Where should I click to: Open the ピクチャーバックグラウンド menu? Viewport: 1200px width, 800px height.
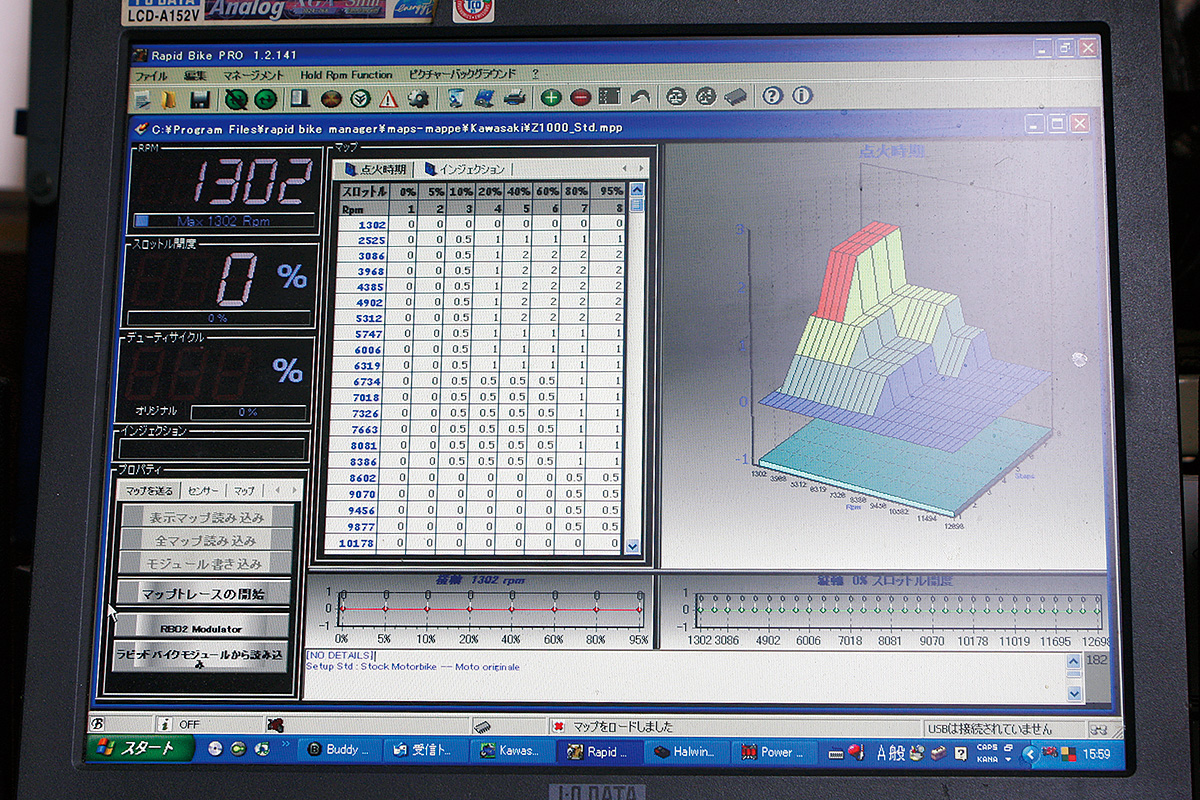pyautogui.click(x=463, y=75)
